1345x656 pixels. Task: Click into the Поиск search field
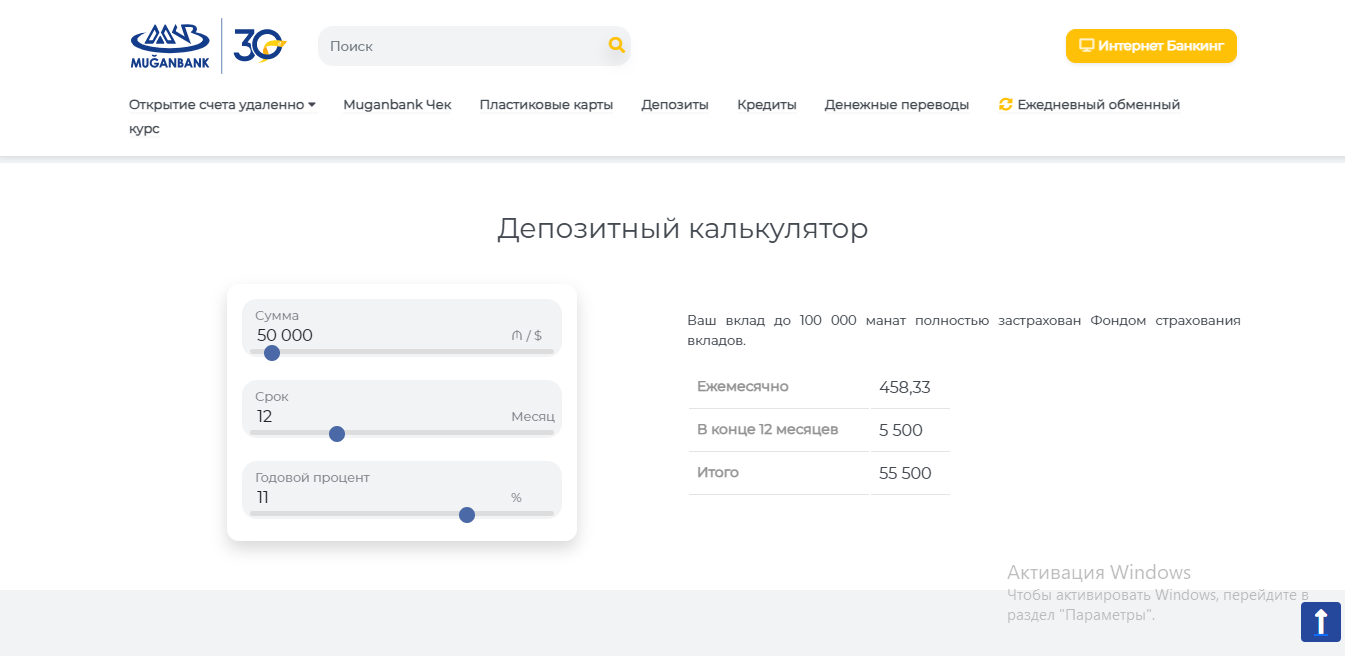[460, 46]
